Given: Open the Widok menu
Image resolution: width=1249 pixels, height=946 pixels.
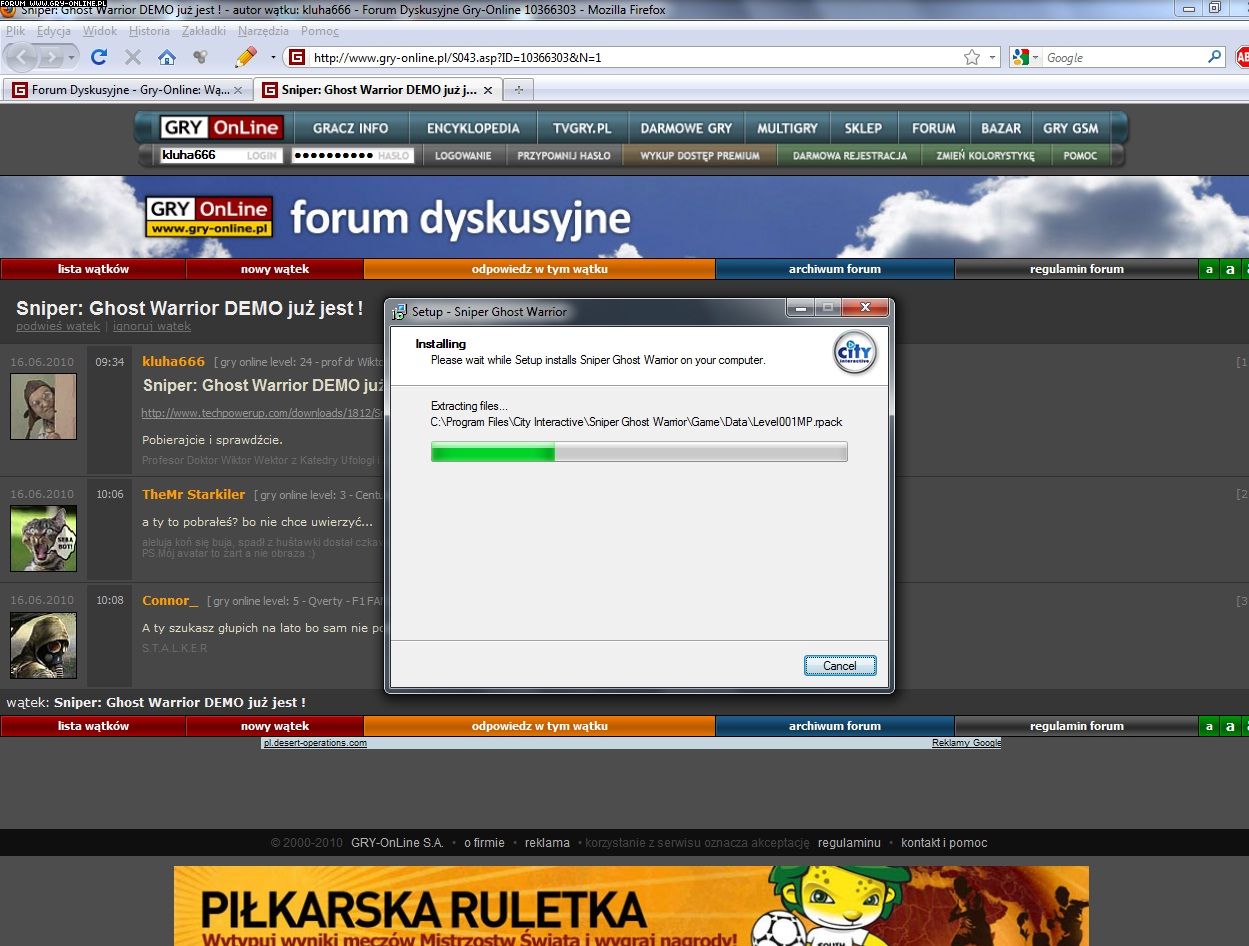Looking at the screenshot, I should [x=100, y=31].
